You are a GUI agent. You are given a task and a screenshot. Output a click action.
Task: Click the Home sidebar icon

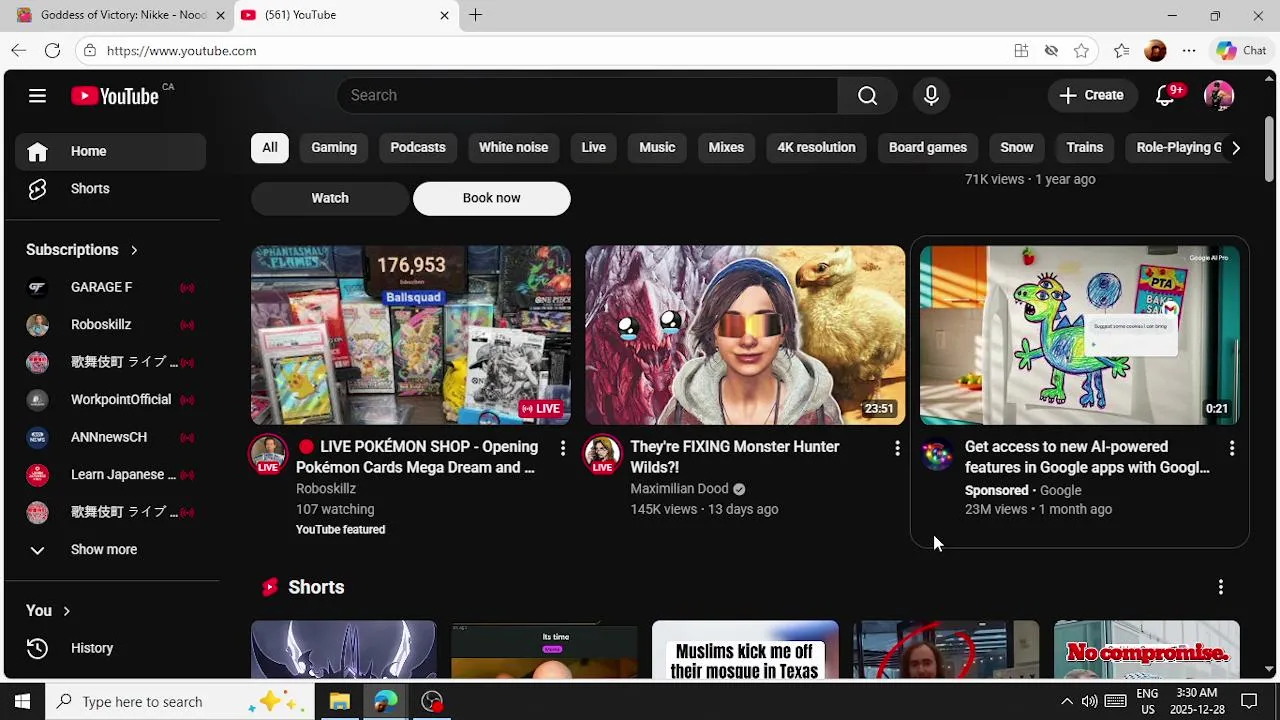37,151
